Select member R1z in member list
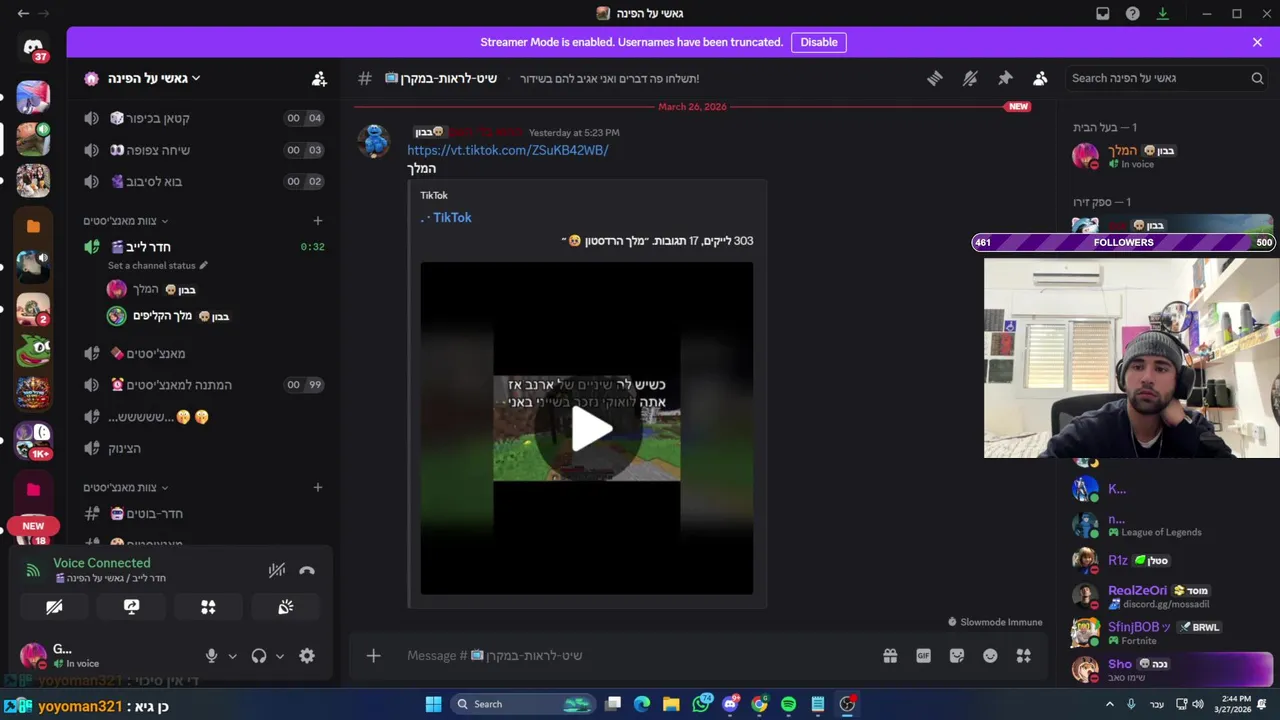Viewport: 1280px width, 720px height. pyautogui.click(x=1167, y=561)
